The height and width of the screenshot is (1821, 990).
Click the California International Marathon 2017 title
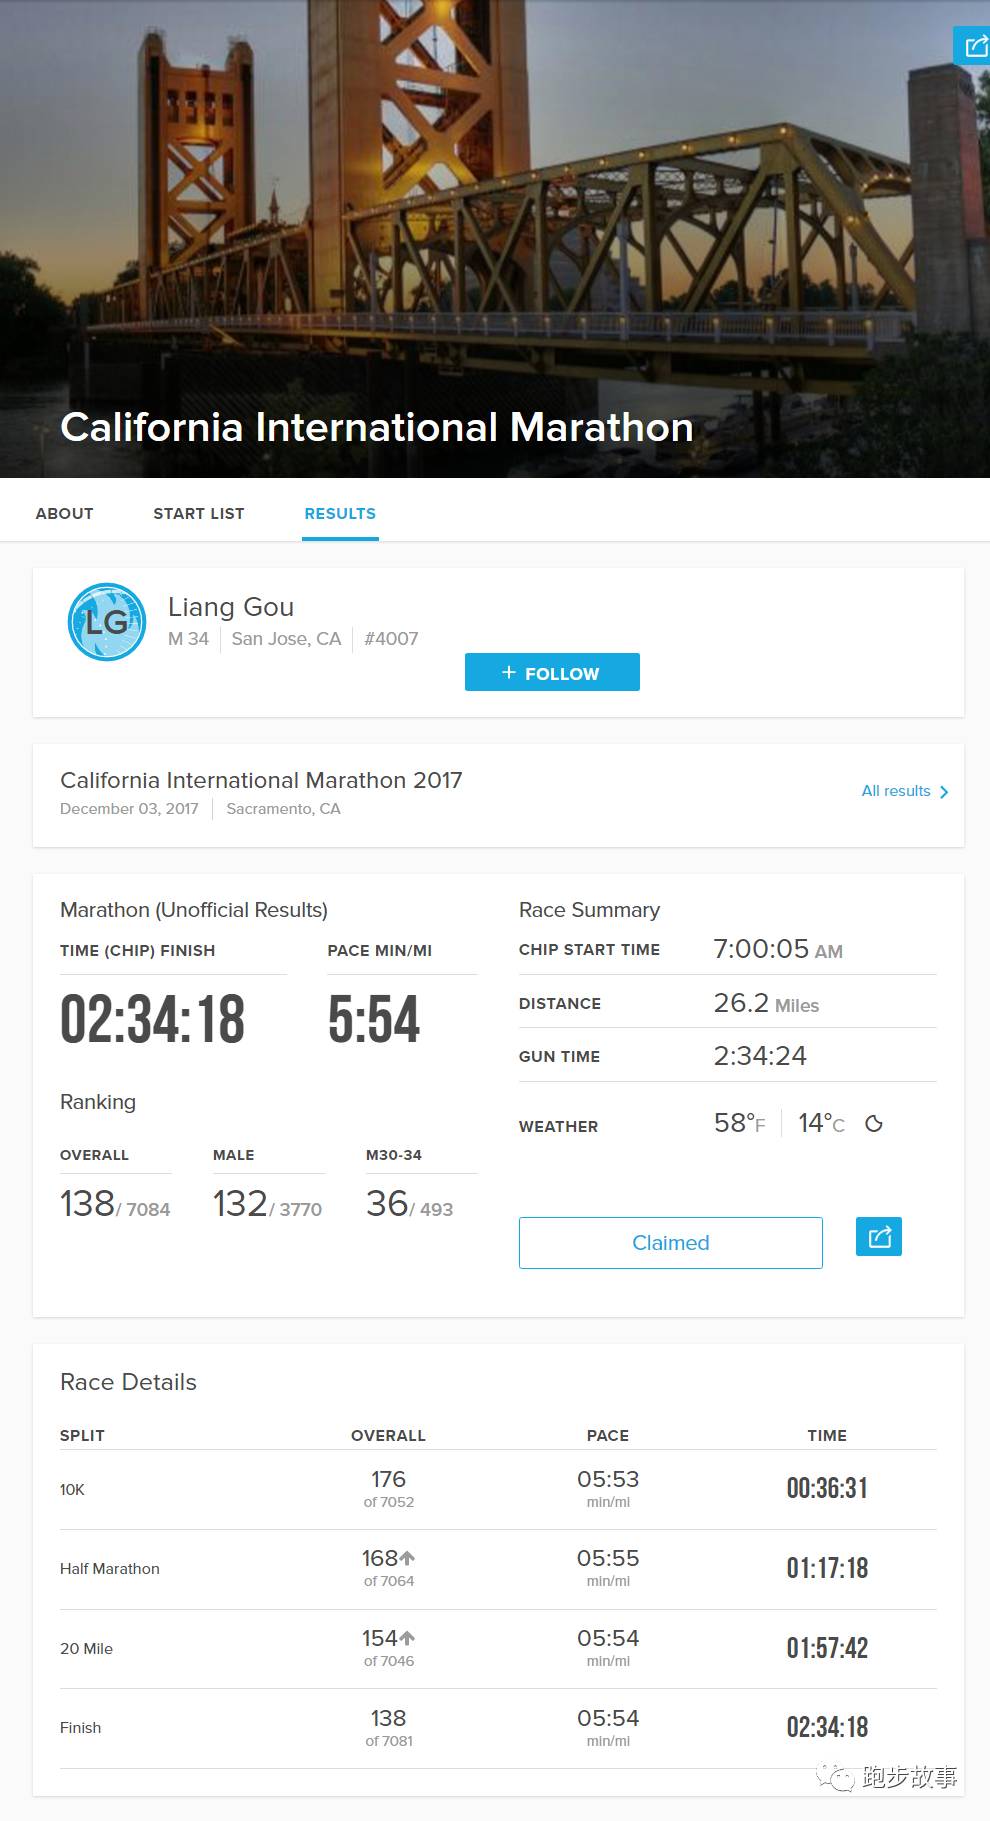click(x=261, y=780)
